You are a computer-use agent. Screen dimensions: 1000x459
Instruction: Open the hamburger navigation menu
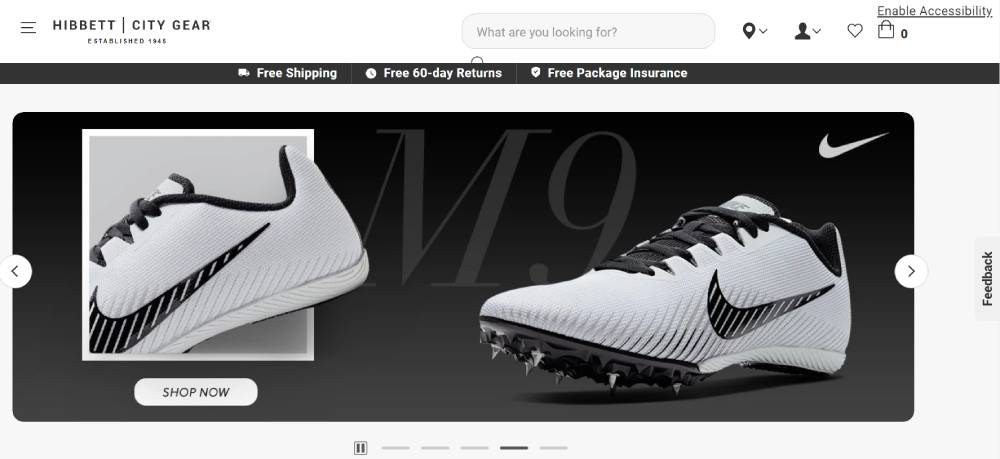(28, 28)
